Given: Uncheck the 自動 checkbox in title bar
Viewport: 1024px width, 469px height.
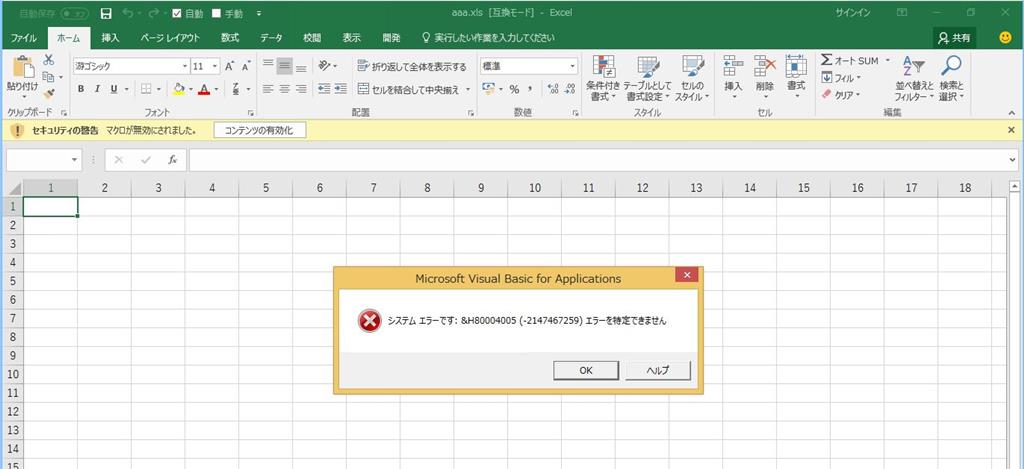Looking at the screenshot, I should click(176, 13).
